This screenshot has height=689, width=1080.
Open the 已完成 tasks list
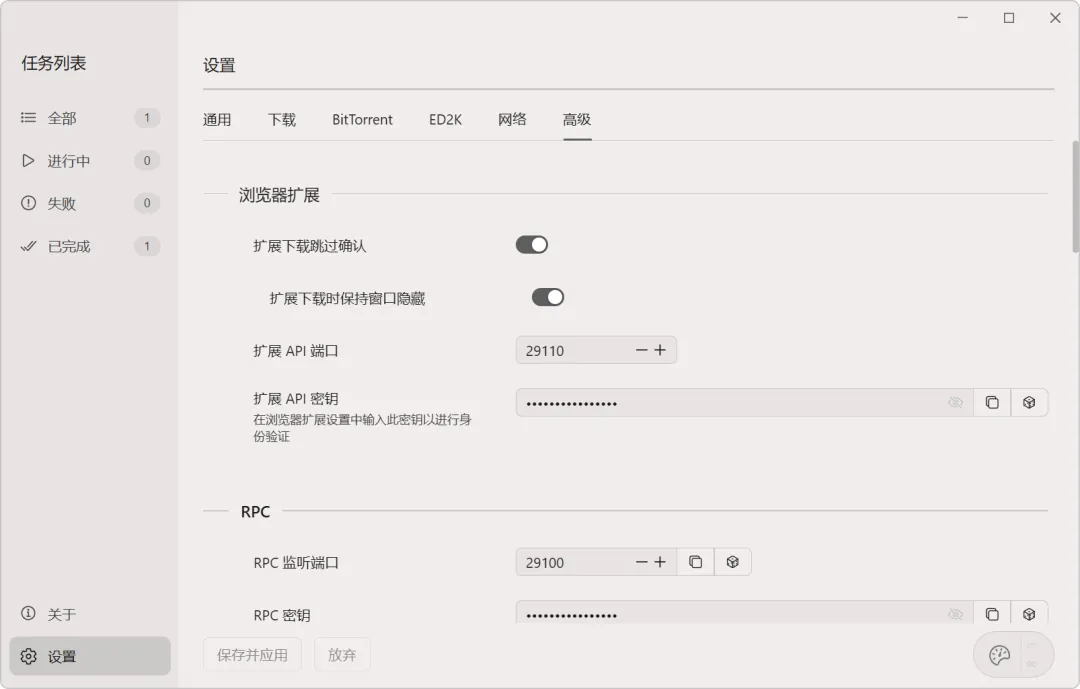pyautogui.click(x=90, y=246)
